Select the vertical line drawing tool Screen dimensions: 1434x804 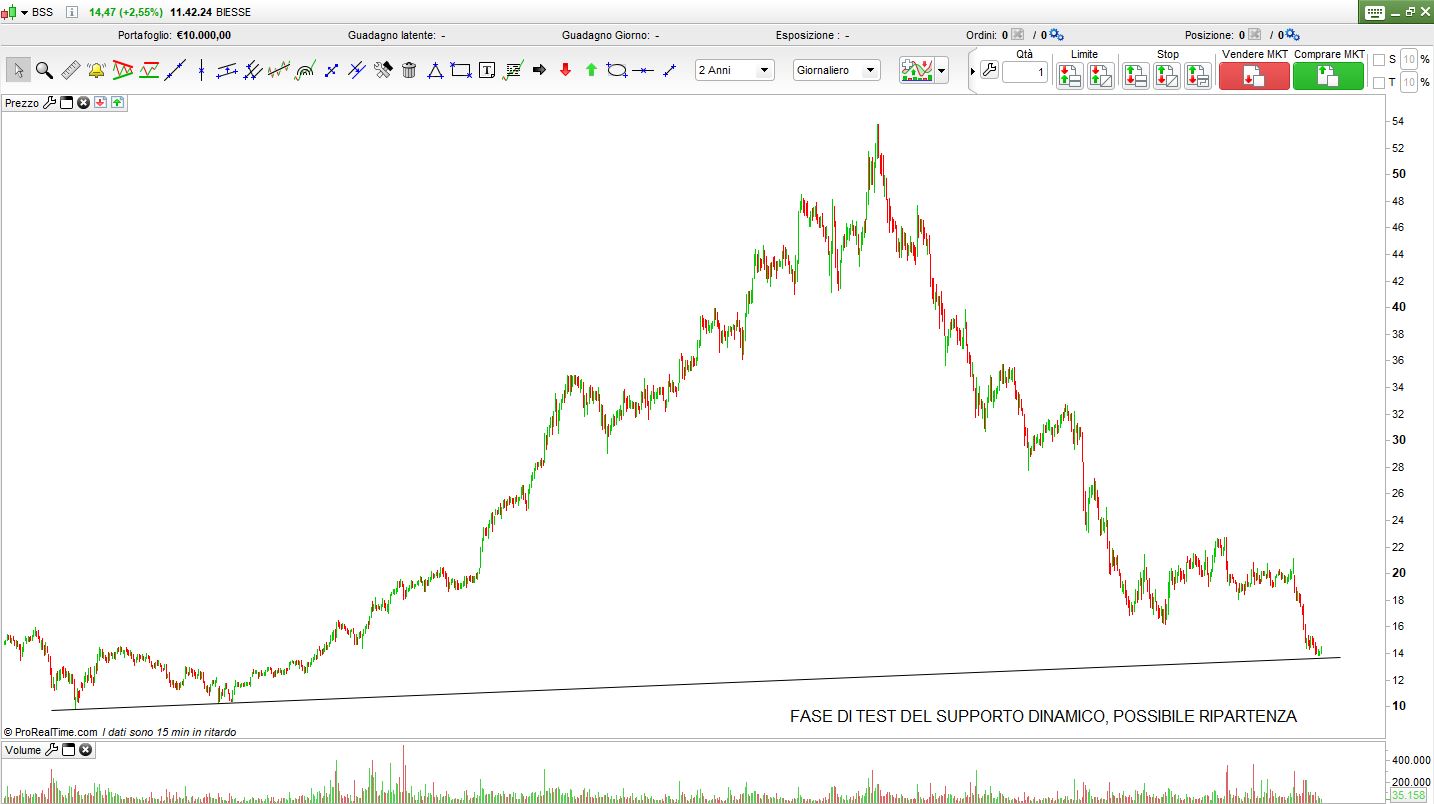(201, 70)
